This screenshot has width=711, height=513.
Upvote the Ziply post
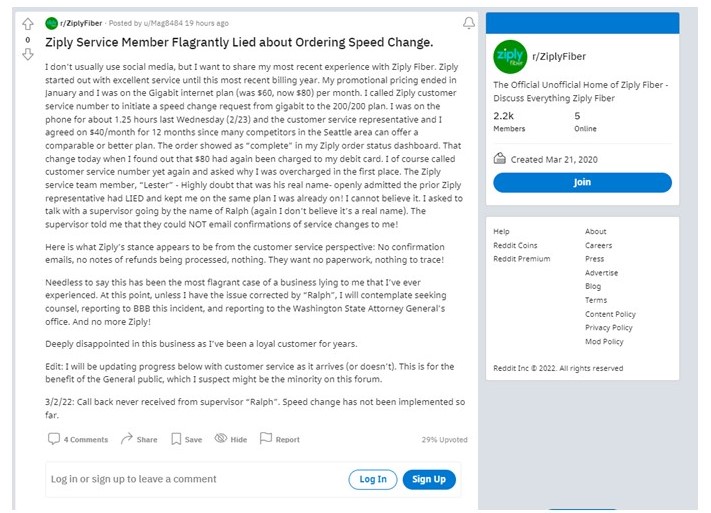point(28,24)
